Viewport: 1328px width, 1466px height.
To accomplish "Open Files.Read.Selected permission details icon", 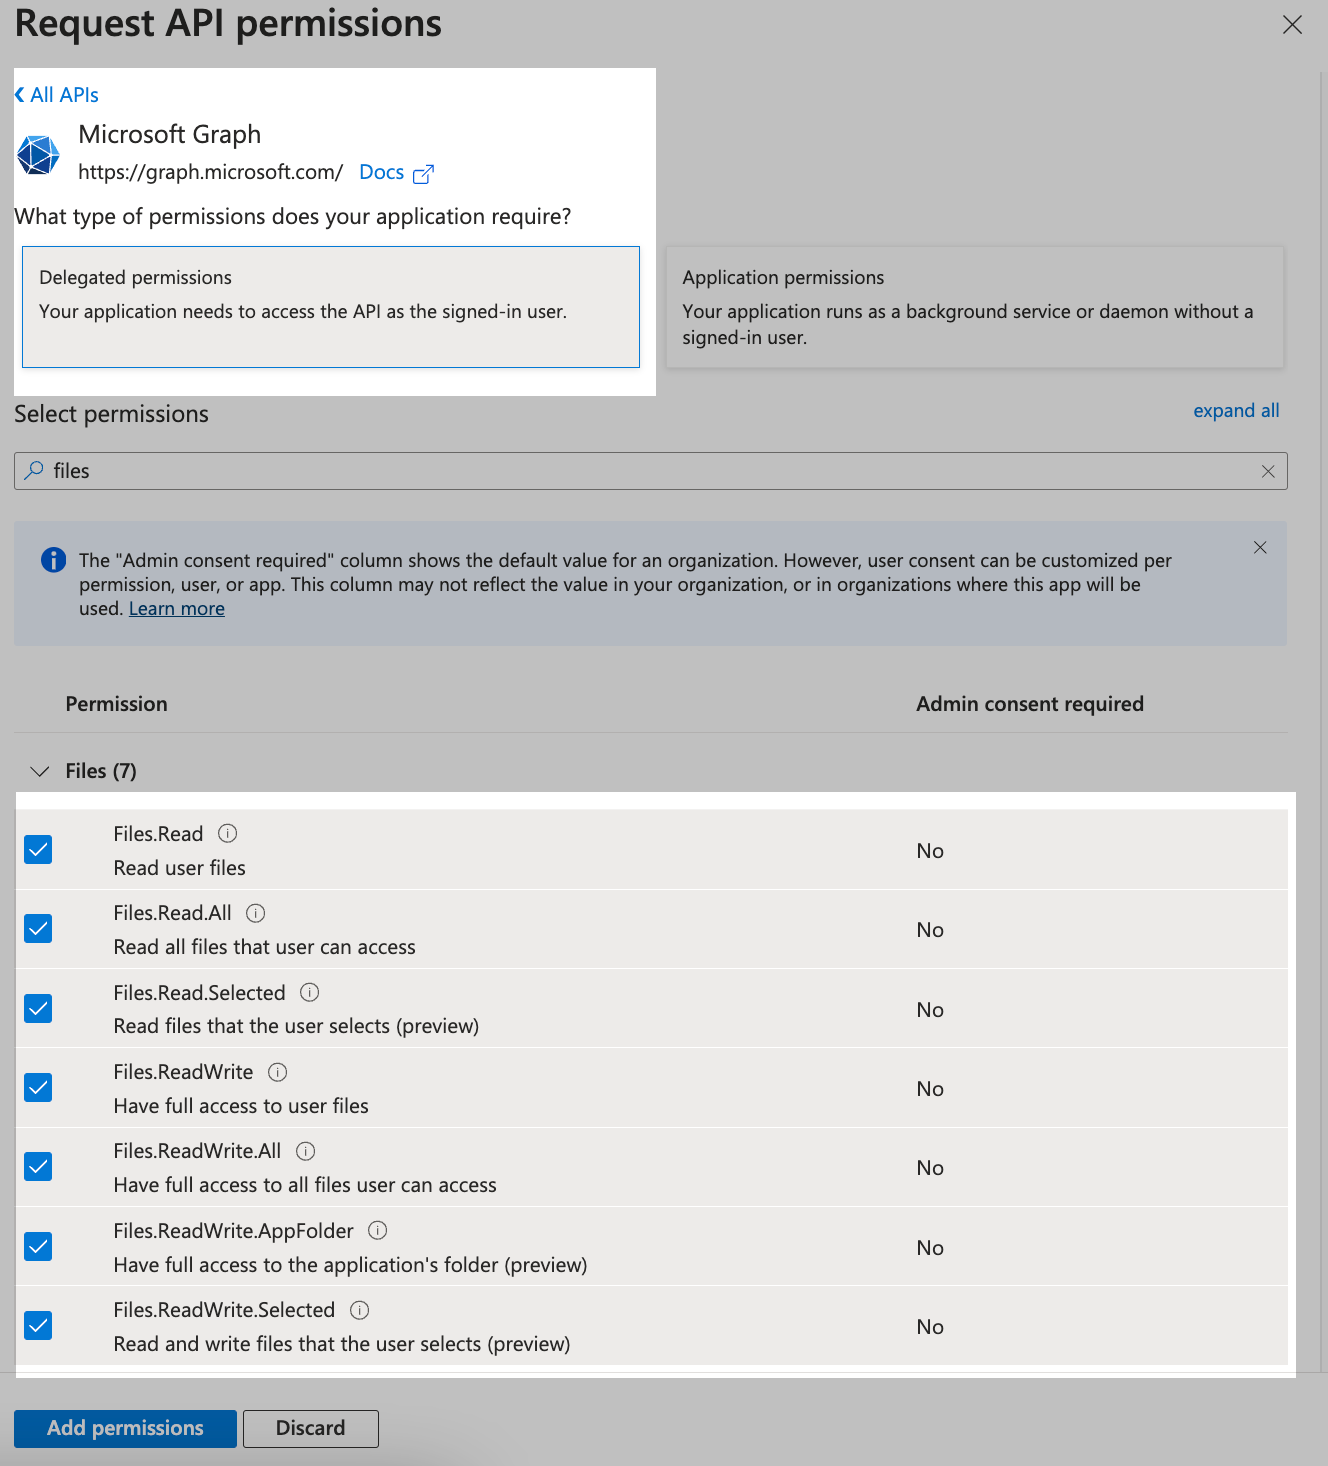I will point(310,992).
